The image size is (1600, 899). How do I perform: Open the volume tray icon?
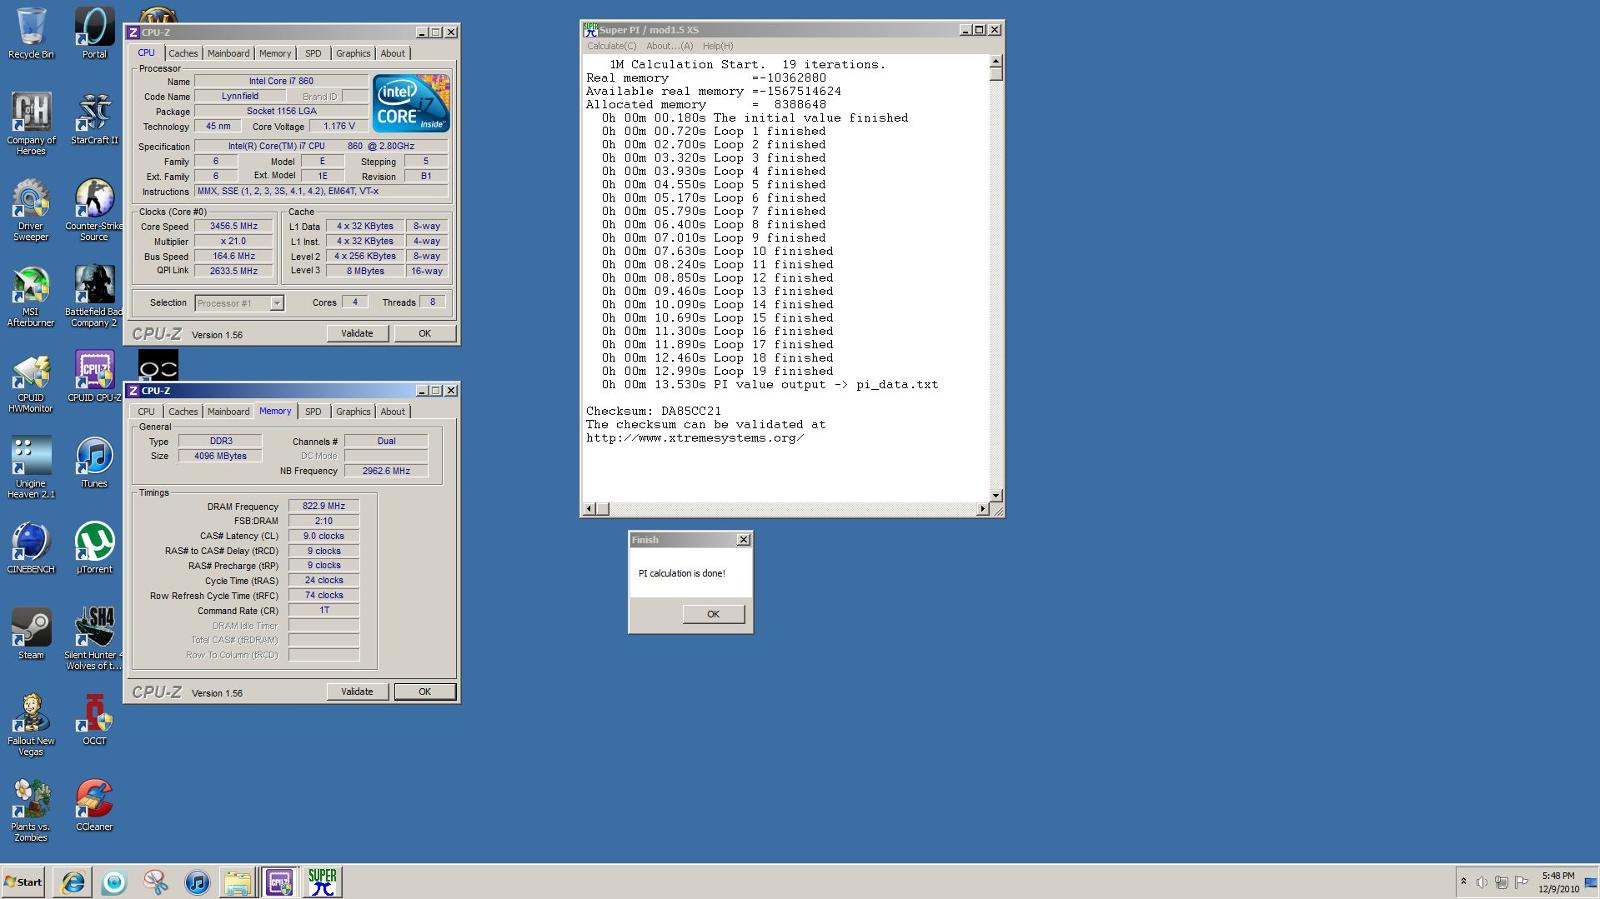(x=1482, y=882)
